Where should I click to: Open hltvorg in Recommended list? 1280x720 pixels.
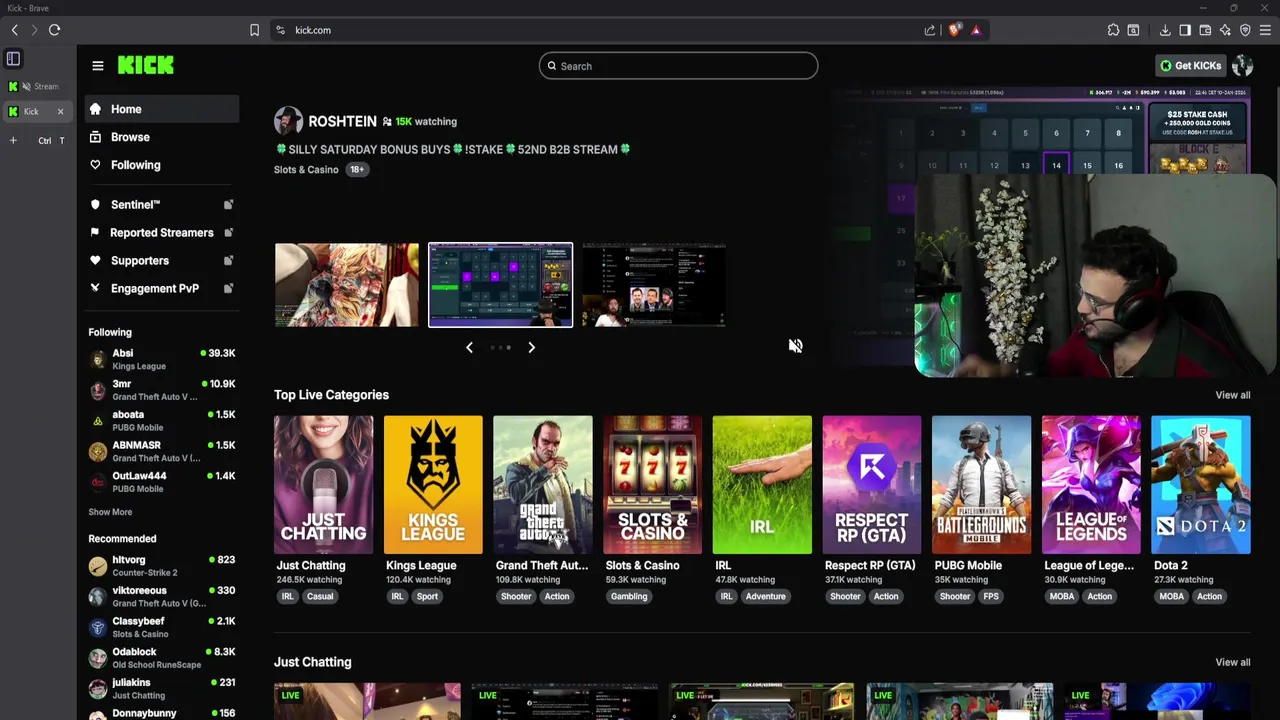[x=162, y=566]
